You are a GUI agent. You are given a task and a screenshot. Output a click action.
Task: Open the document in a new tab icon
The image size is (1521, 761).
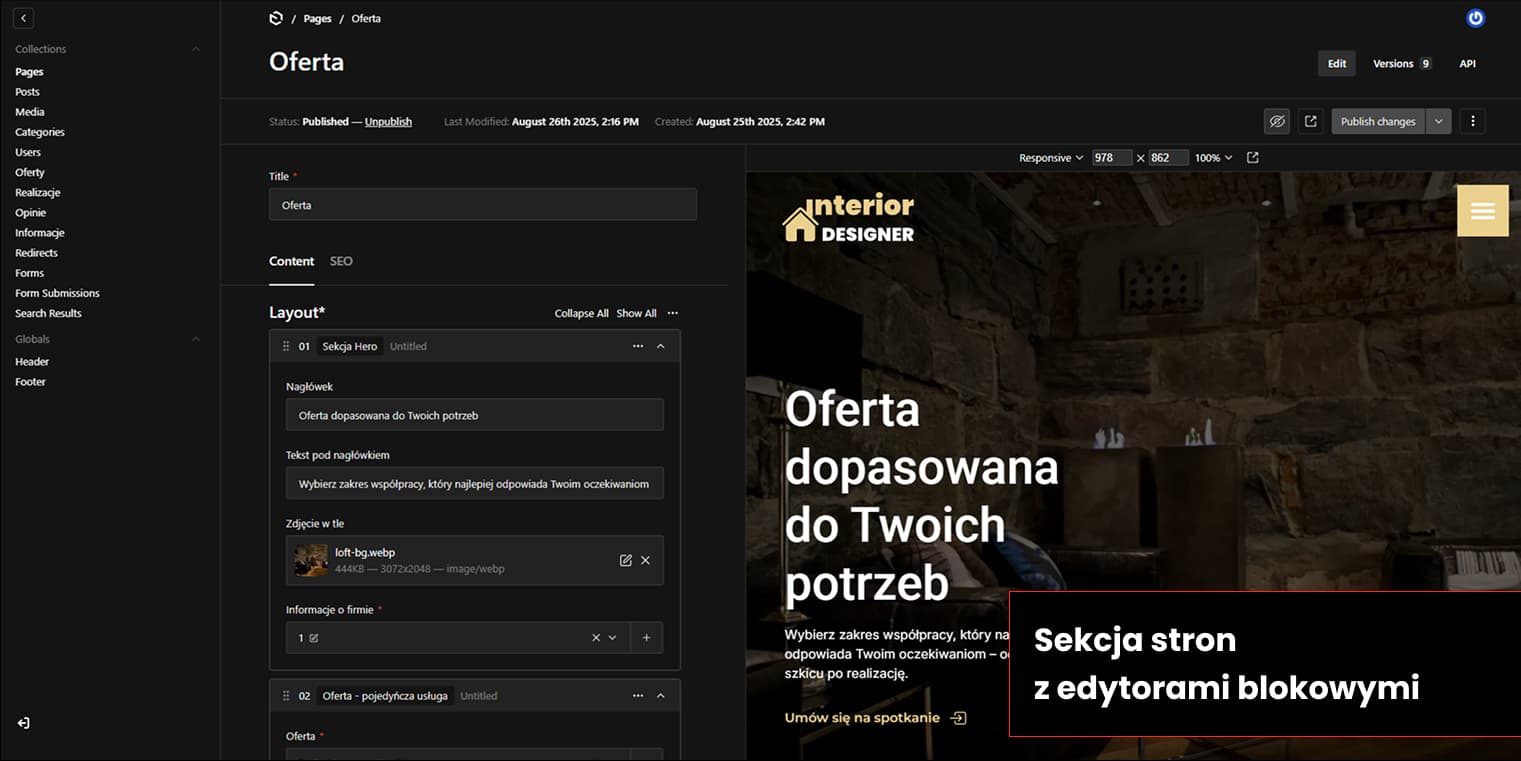[x=1310, y=121]
